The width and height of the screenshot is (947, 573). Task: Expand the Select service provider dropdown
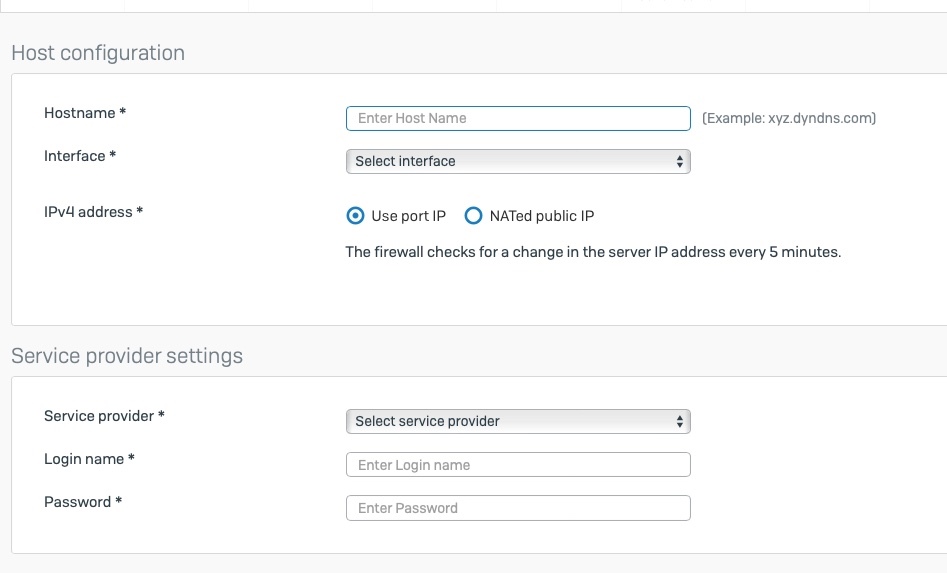point(518,421)
